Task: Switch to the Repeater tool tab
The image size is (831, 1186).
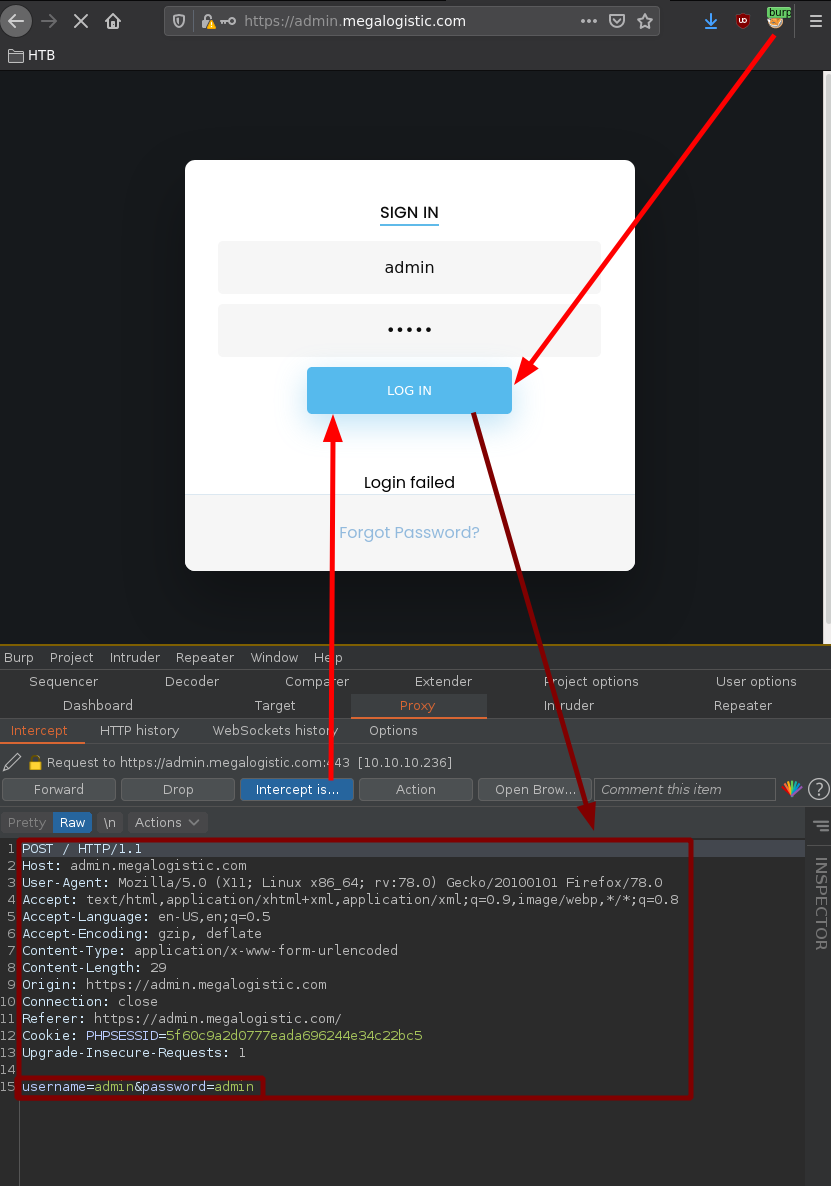Action: [x=743, y=705]
